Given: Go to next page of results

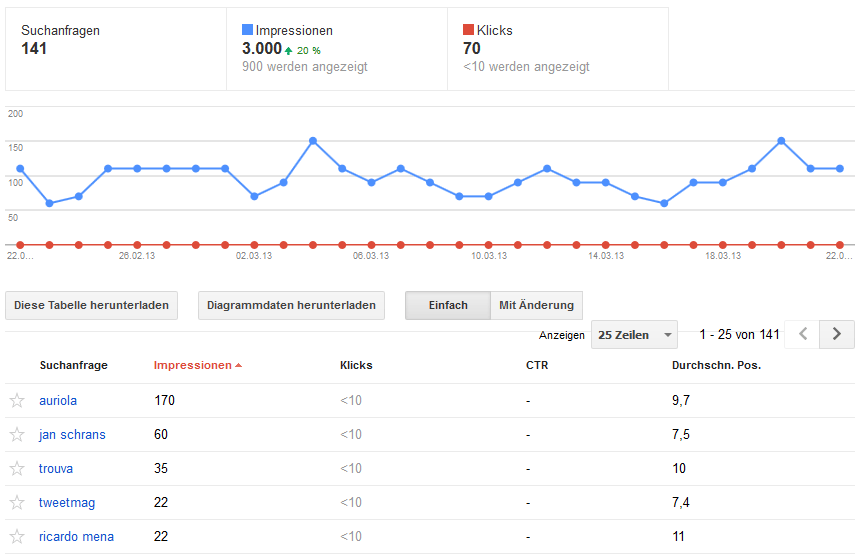Looking at the screenshot, I should pos(836,334).
